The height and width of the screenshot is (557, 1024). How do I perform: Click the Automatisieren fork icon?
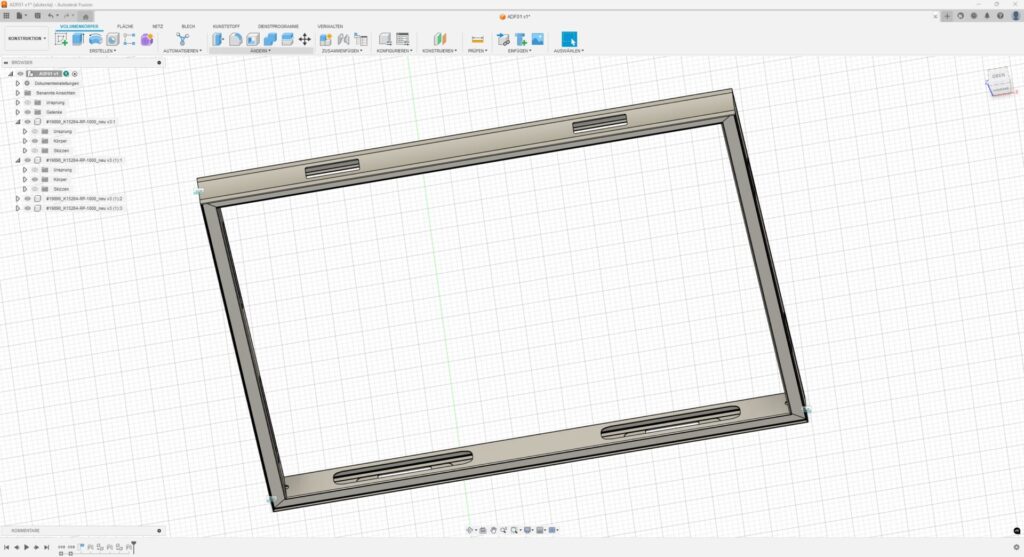pos(182,39)
